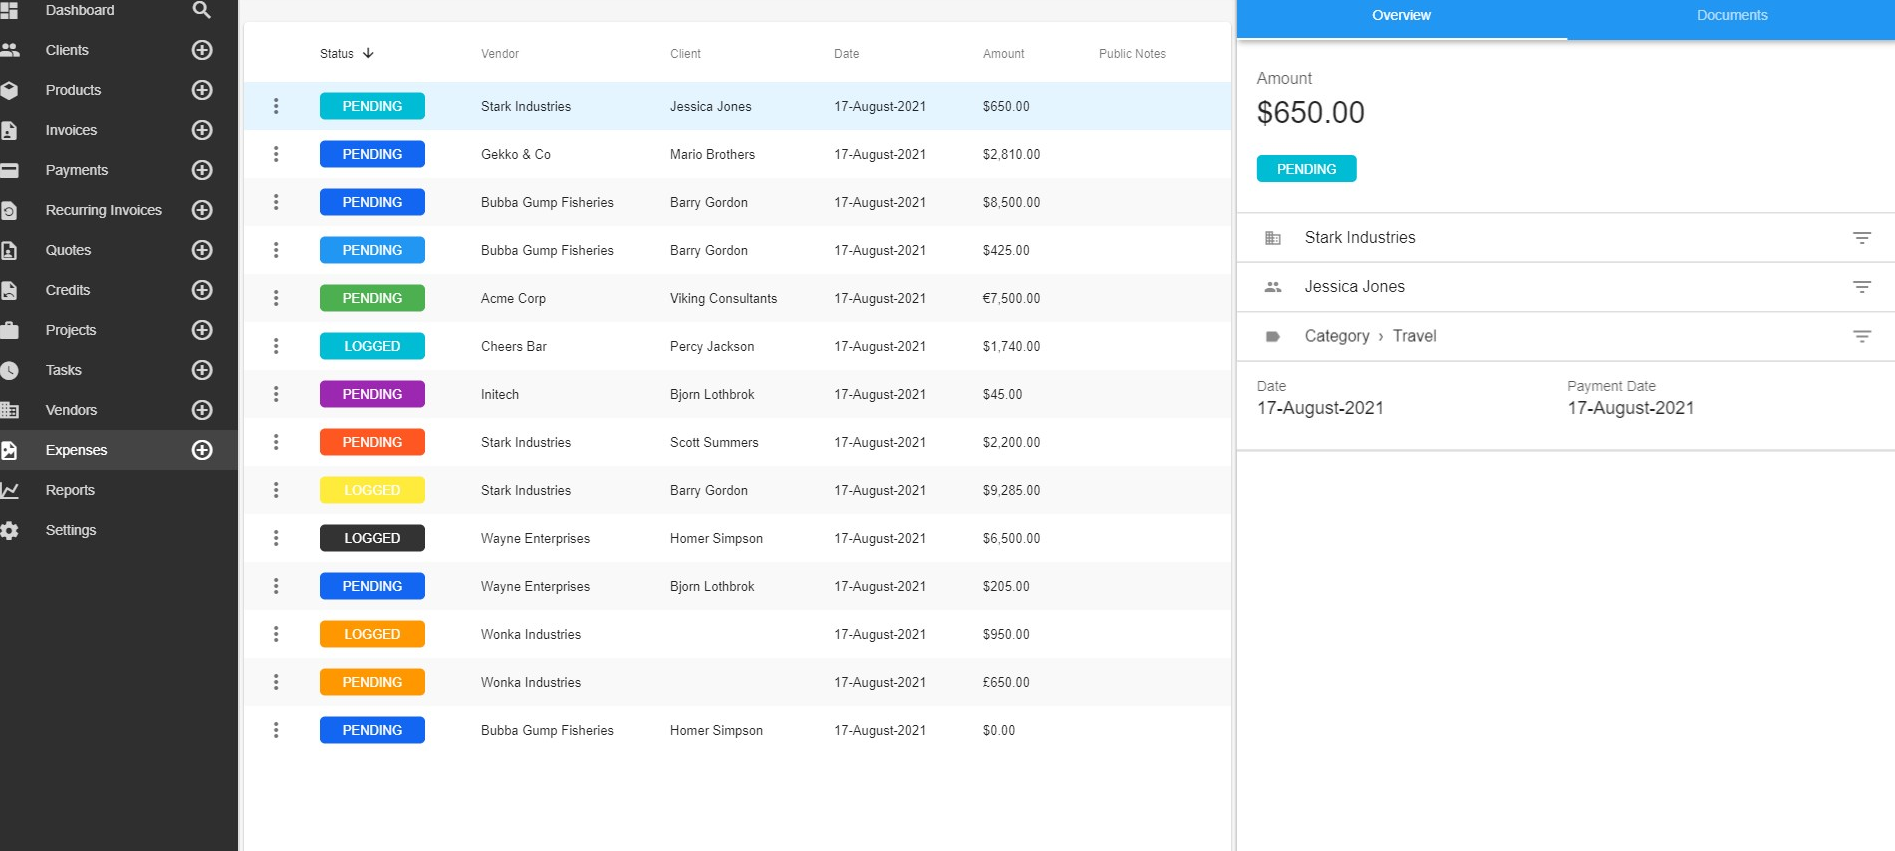Click filter icon on Category Travel row
The height and width of the screenshot is (851, 1895).
tap(1861, 337)
